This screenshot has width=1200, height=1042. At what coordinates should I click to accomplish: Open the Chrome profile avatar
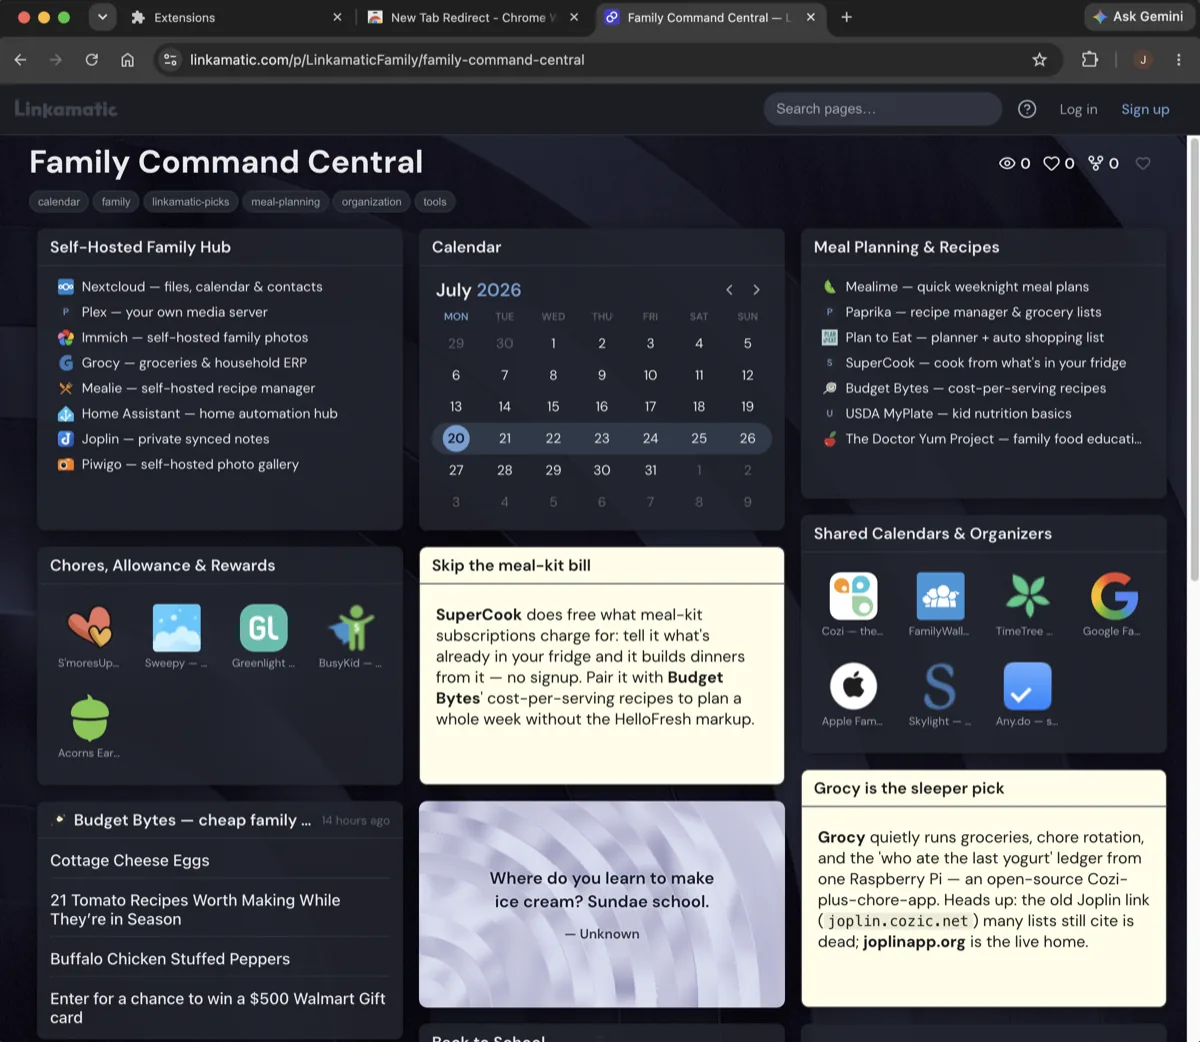pos(1143,60)
